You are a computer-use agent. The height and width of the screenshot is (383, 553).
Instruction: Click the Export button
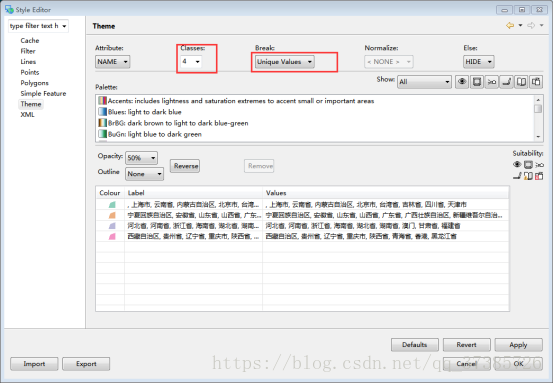coord(86,364)
